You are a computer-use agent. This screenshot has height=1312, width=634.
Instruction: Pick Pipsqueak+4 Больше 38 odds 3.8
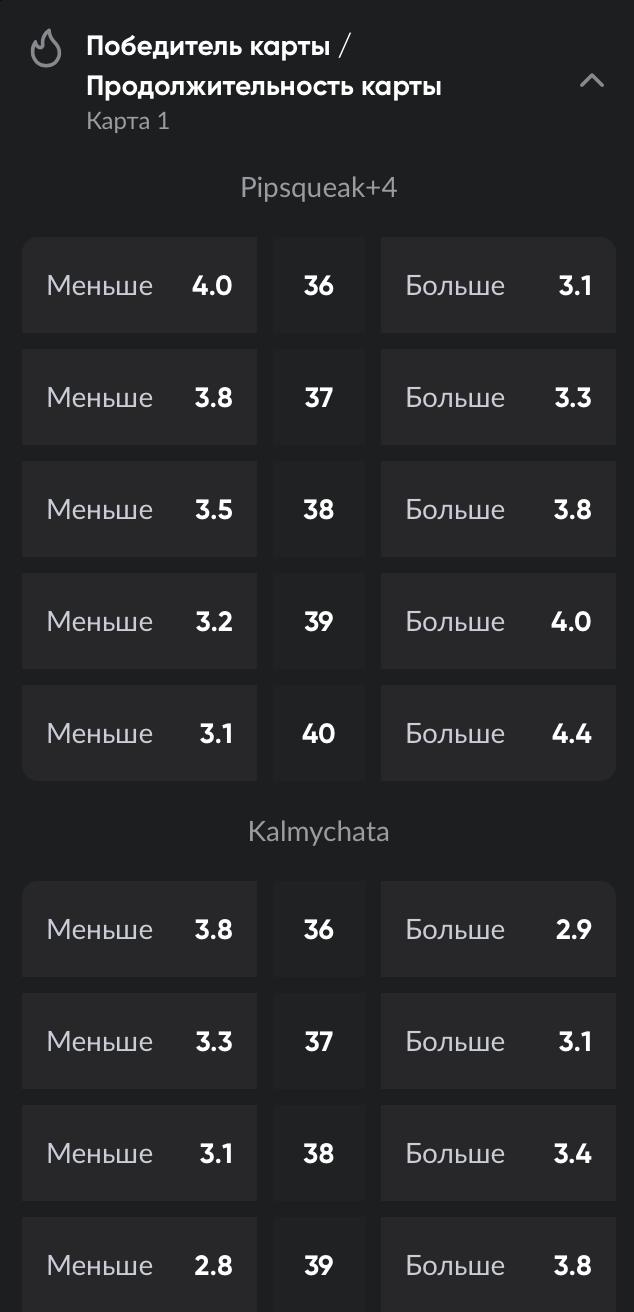(x=498, y=510)
